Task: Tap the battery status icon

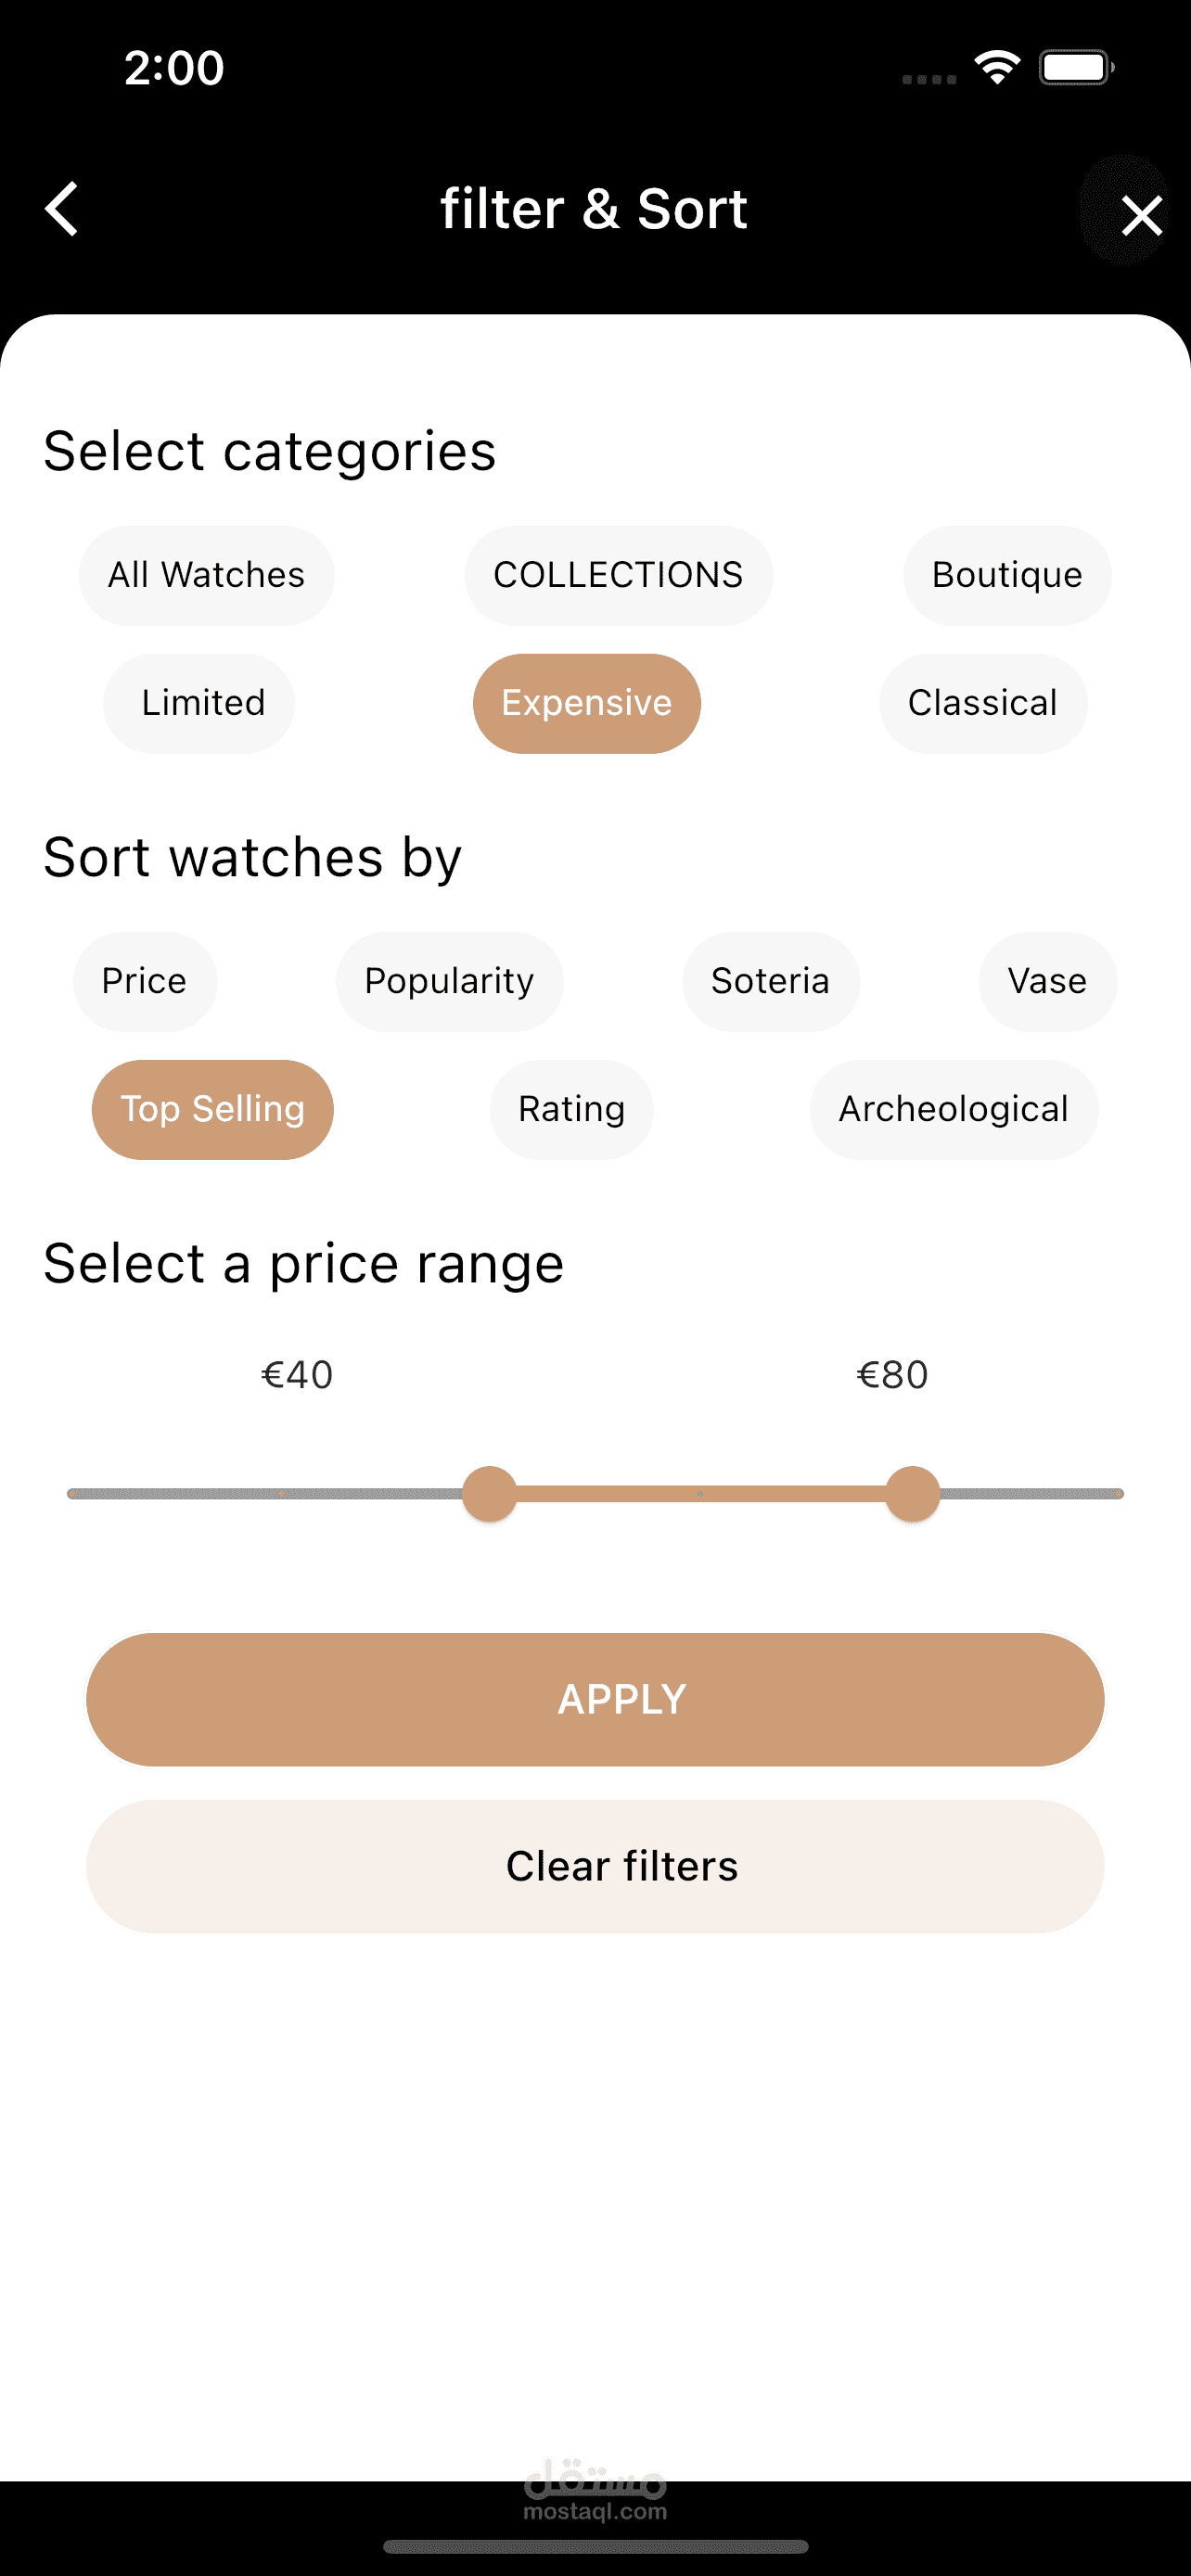Action: [x=1075, y=67]
